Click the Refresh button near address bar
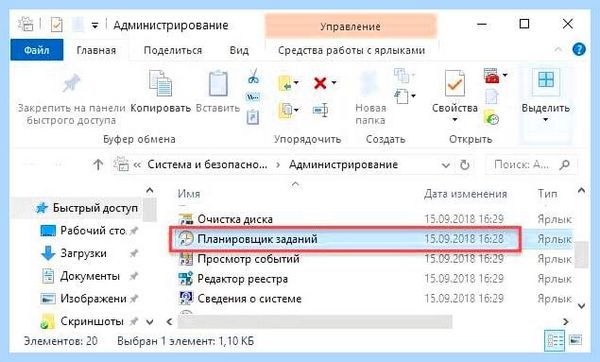This screenshot has width=600, height=362. (x=465, y=165)
